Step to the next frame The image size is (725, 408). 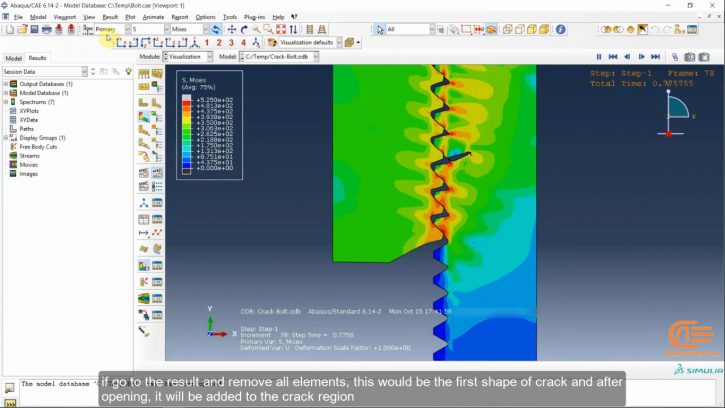641,56
